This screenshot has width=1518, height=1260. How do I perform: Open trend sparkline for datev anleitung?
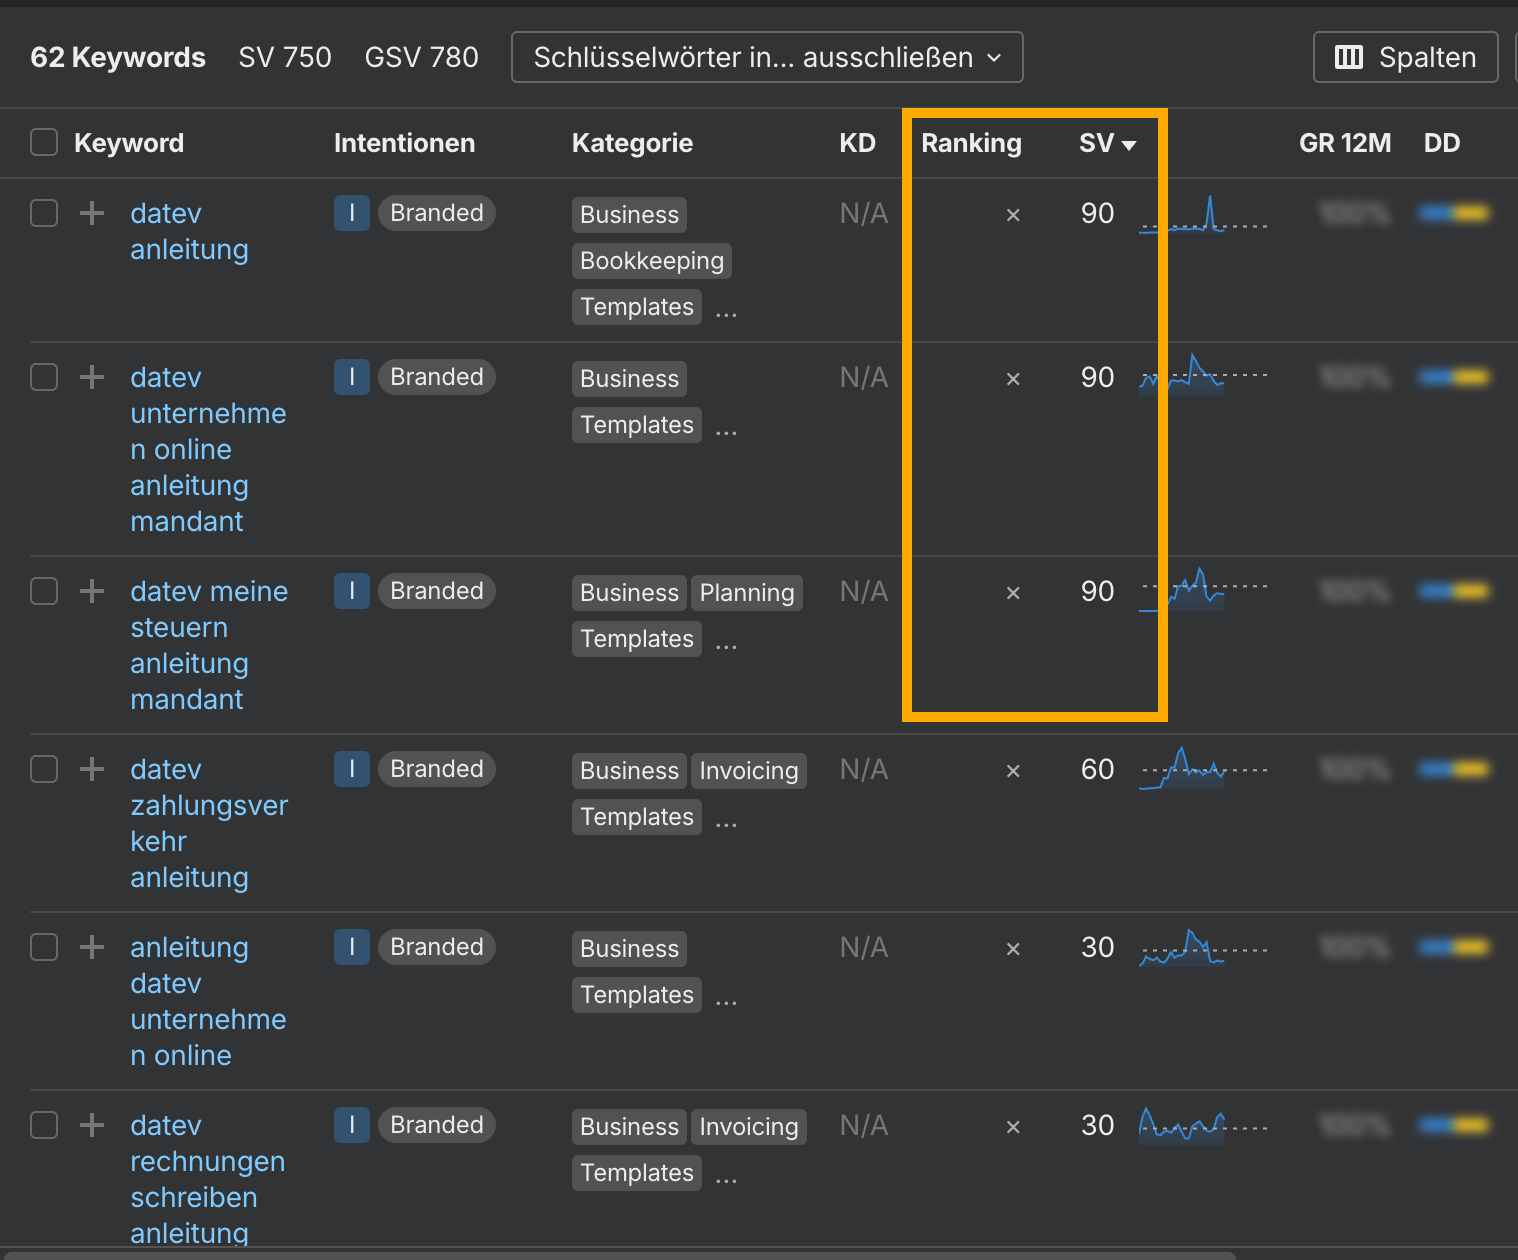[1203, 214]
